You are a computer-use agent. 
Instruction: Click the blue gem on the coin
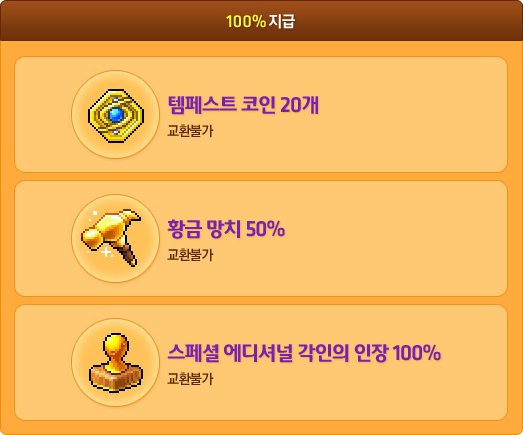coord(116,115)
